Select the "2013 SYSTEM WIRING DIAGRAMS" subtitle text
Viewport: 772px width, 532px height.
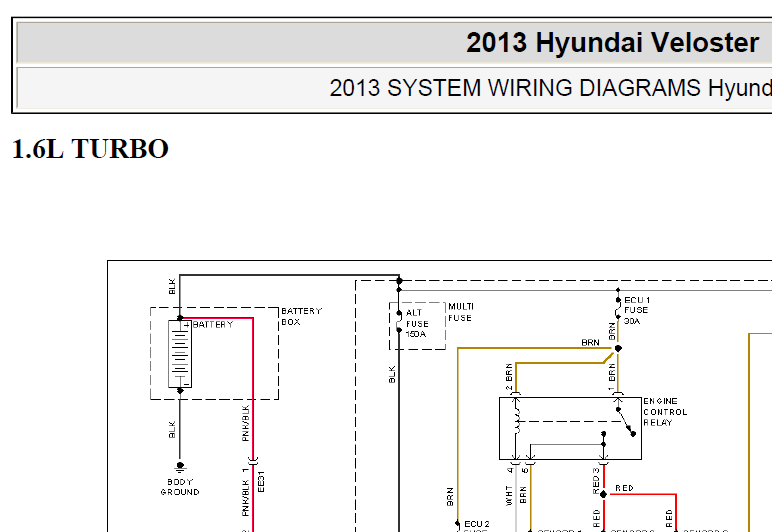(x=516, y=88)
